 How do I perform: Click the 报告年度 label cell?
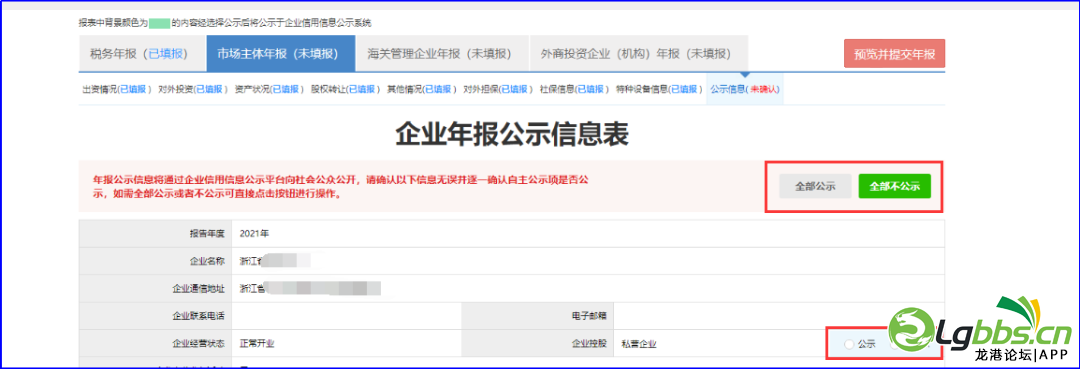tap(156, 233)
